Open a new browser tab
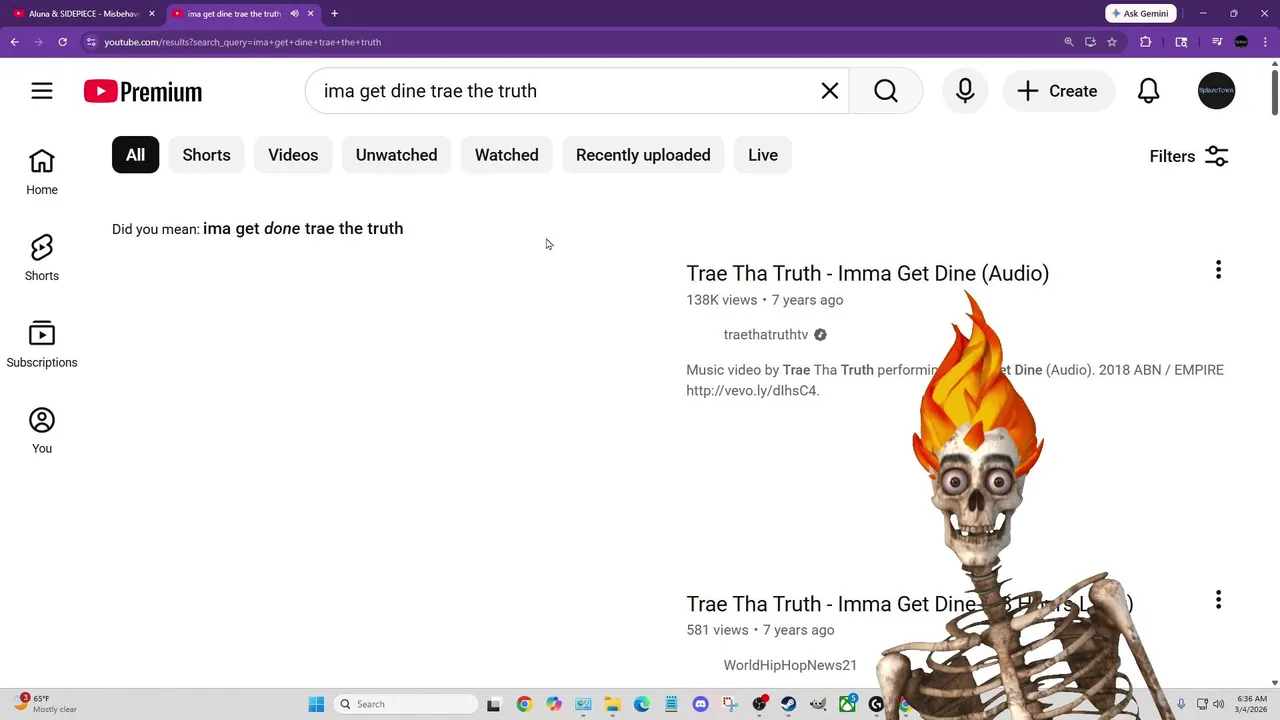Viewport: 1280px width, 720px height. click(x=334, y=14)
